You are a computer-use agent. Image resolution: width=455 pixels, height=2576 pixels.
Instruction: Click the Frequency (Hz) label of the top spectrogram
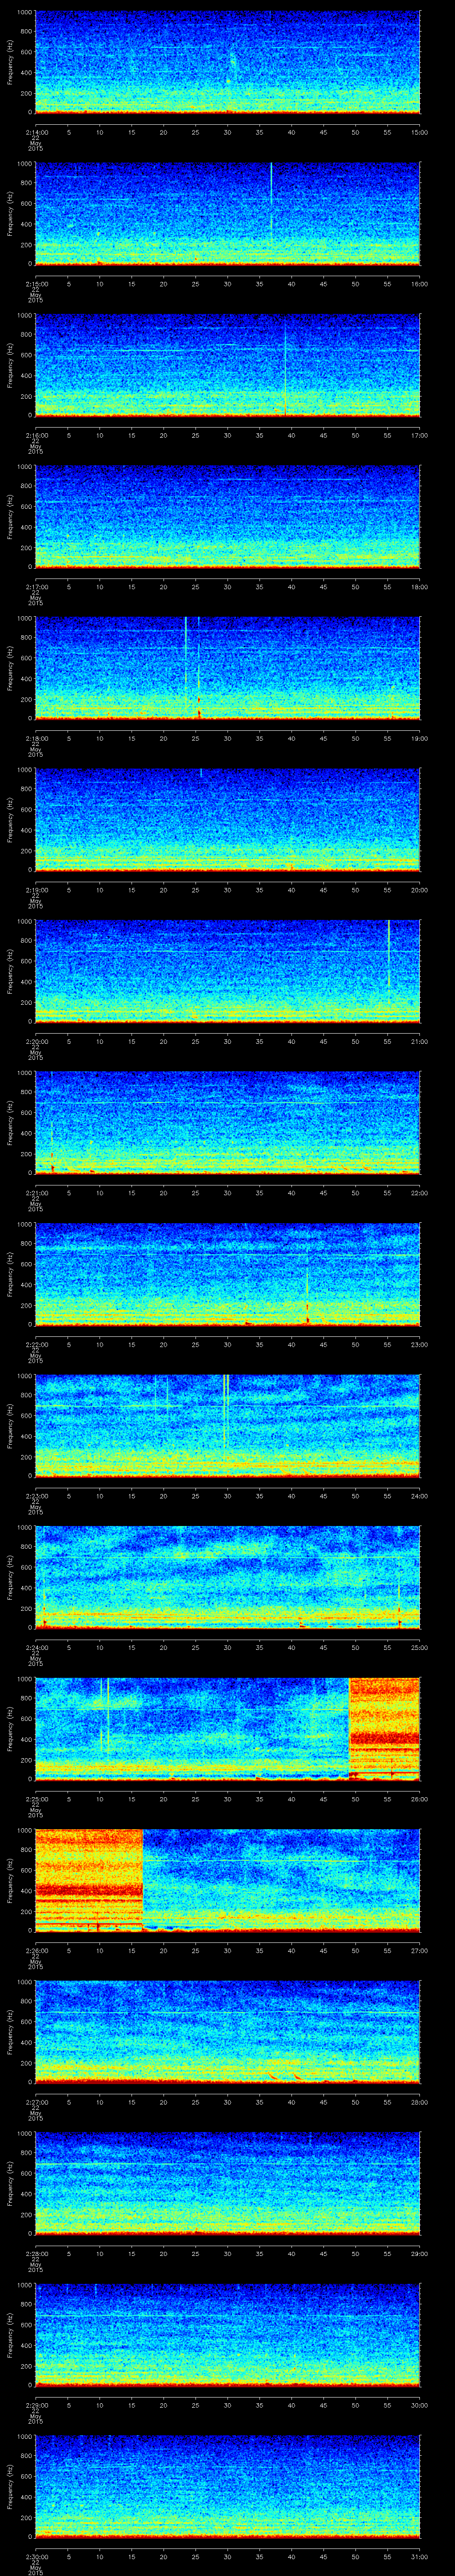point(10,62)
